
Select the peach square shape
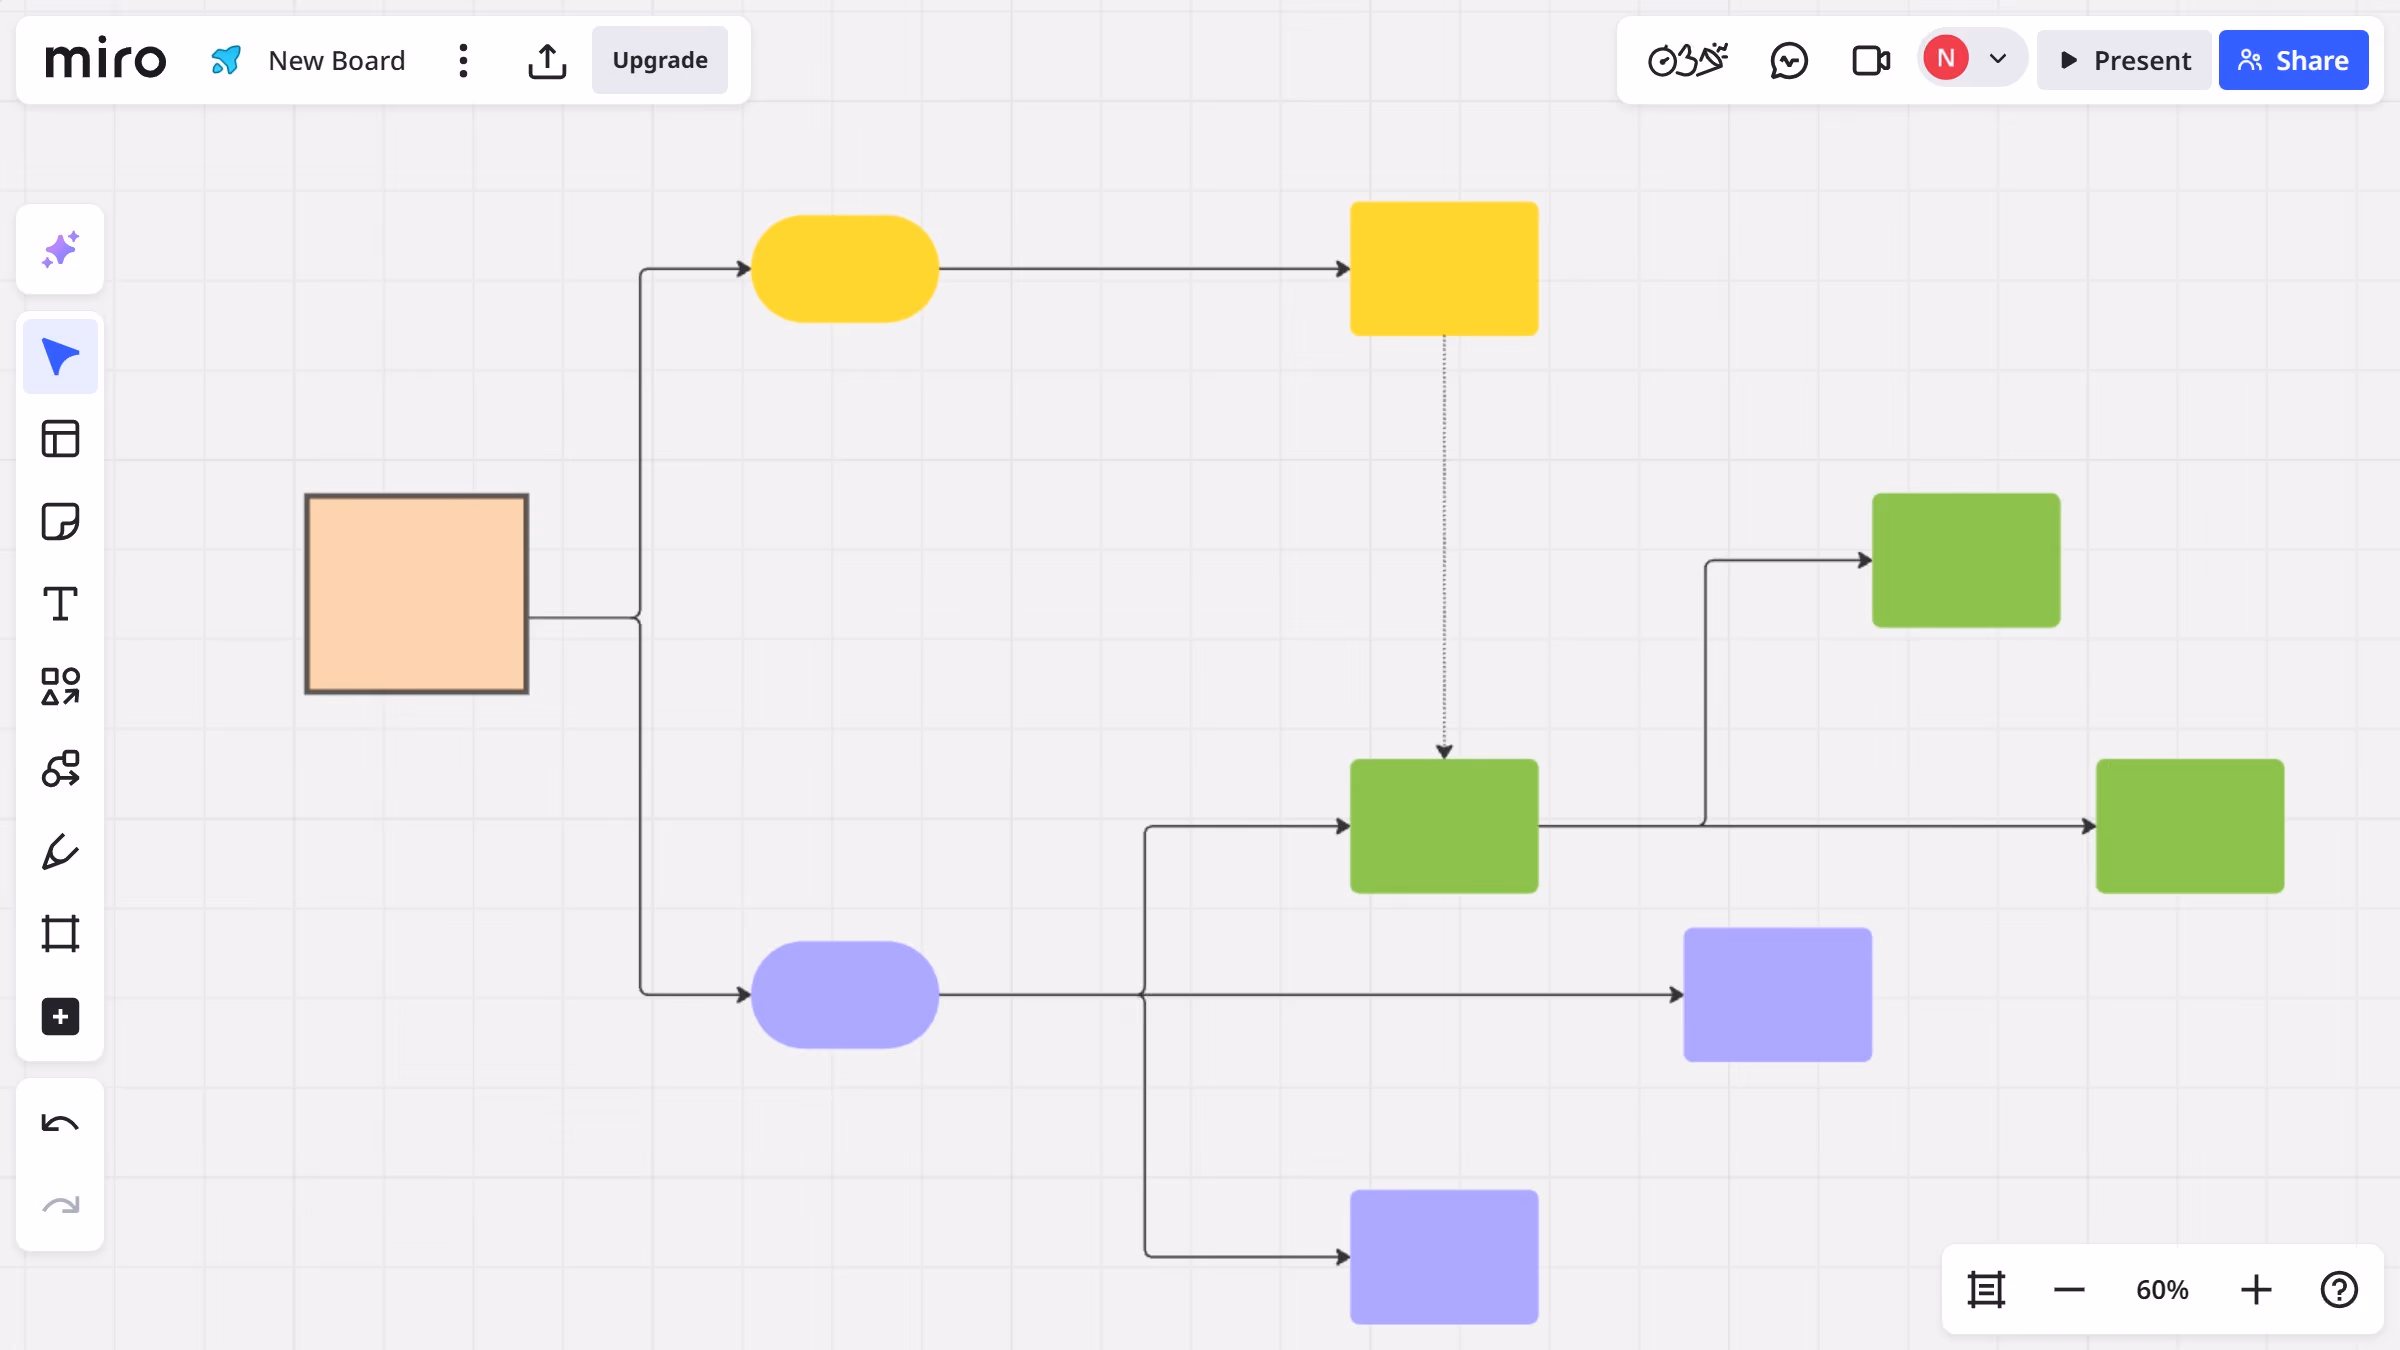tap(417, 594)
